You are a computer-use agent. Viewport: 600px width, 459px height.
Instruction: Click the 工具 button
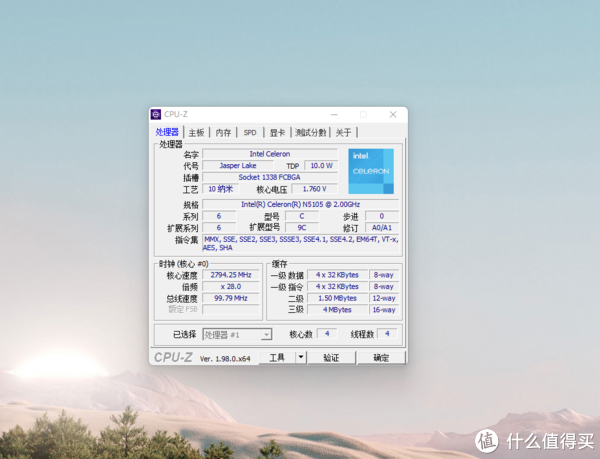click(277, 358)
